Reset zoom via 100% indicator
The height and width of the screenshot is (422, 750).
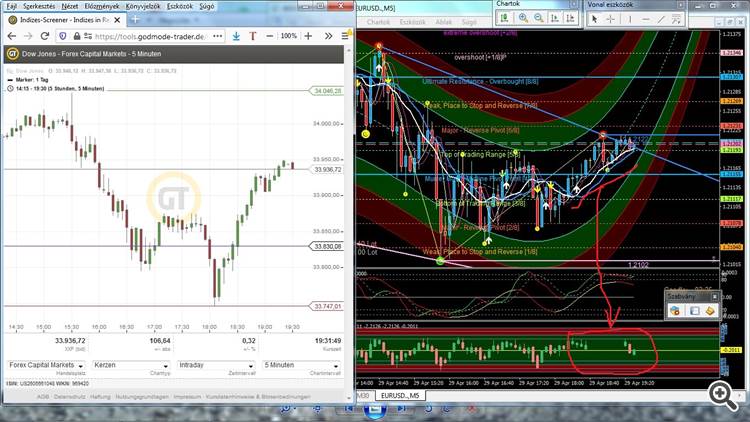[289, 36]
